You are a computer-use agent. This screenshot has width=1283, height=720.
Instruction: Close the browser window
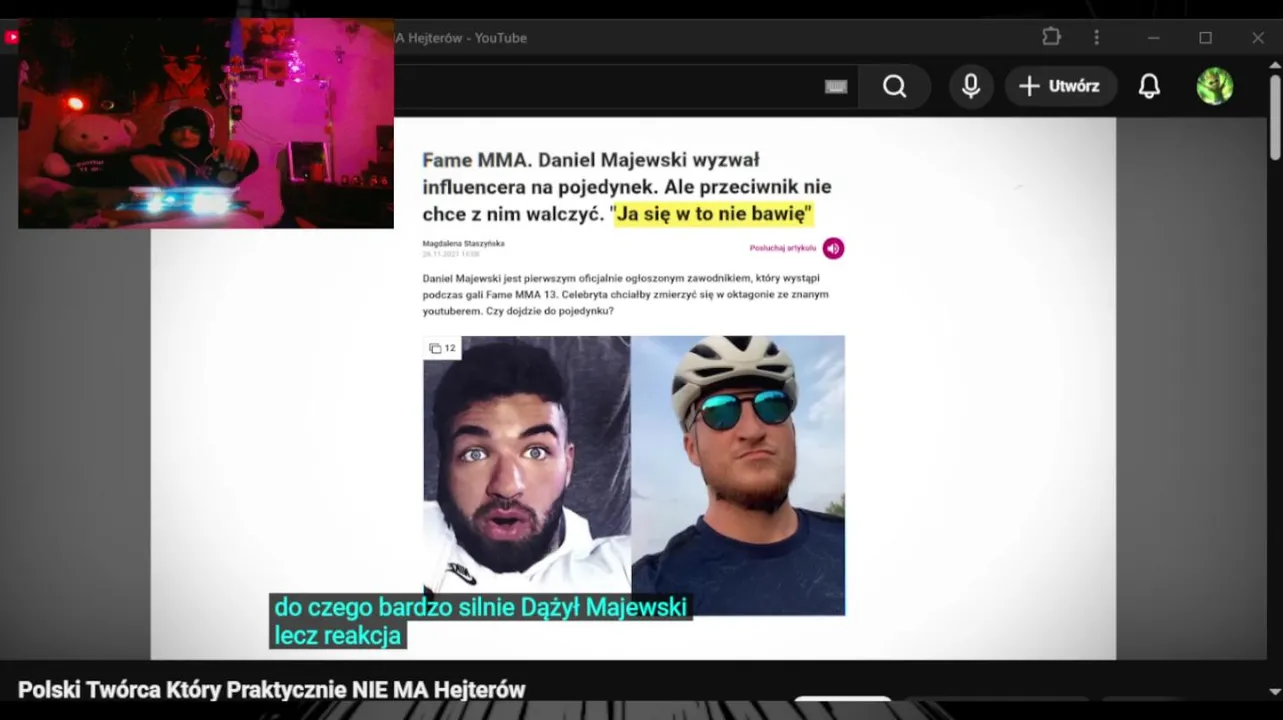pos(1257,38)
